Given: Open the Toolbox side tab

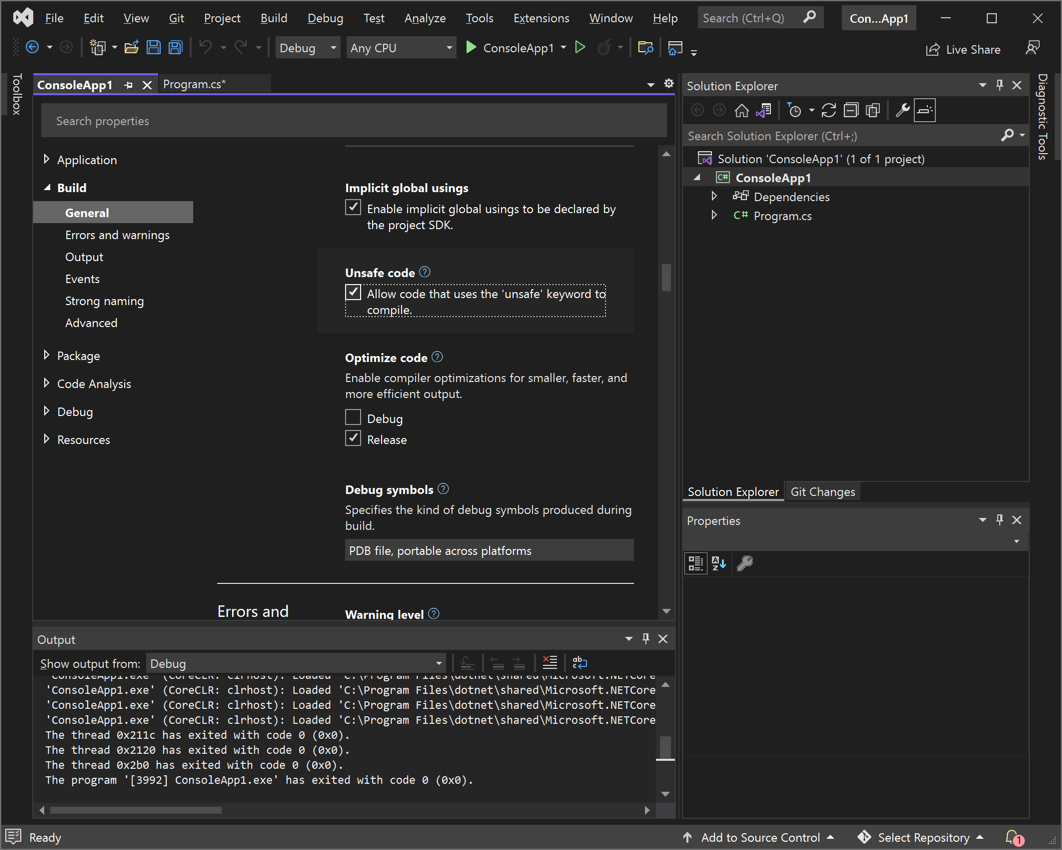Looking at the screenshot, I should pos(17,94).
